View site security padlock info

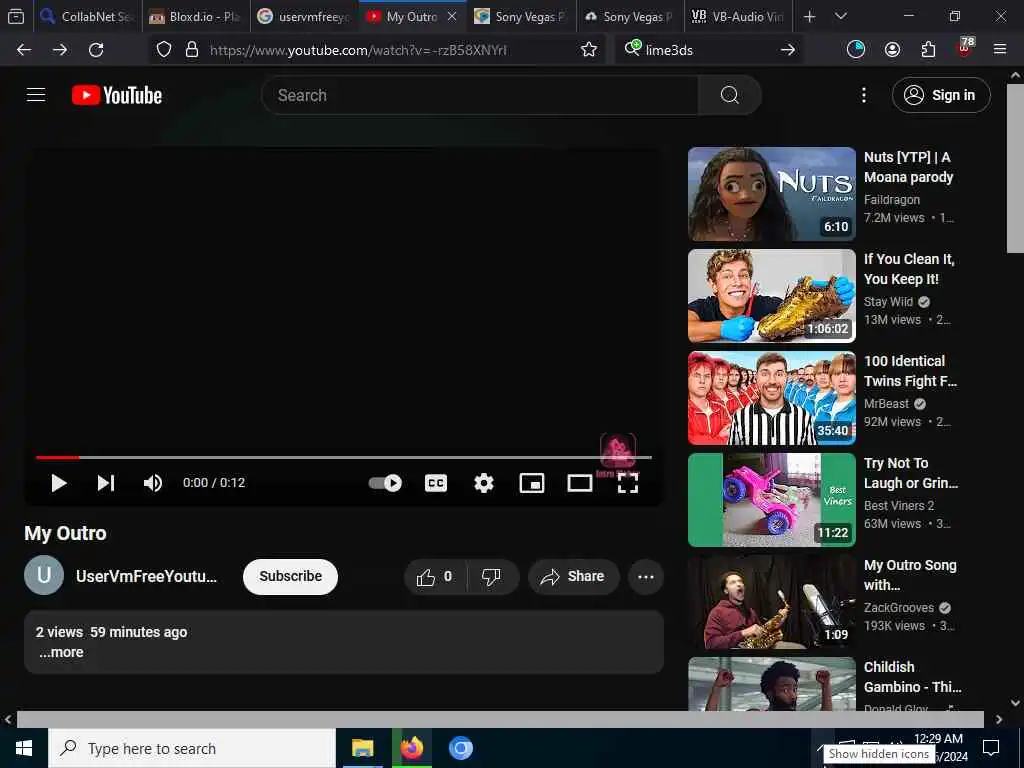tap(192, 50)
